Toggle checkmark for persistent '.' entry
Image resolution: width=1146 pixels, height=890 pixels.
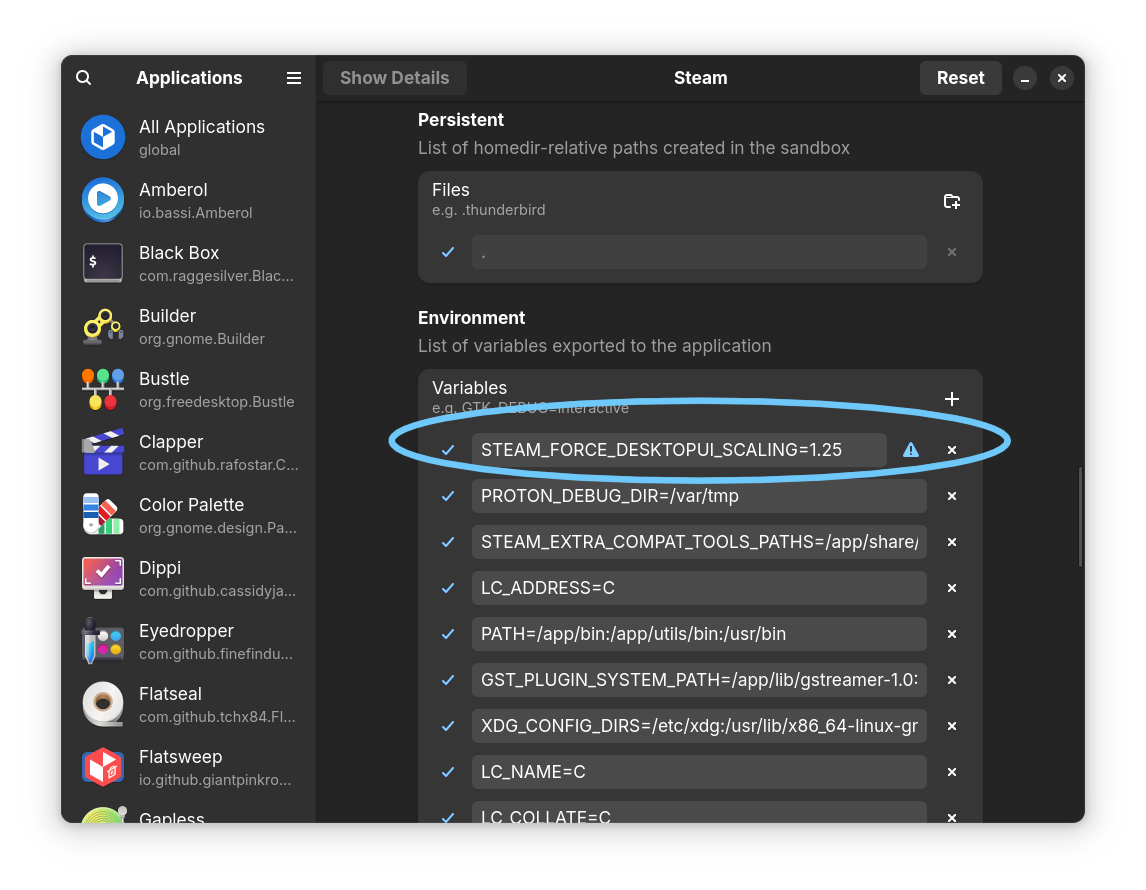tap(448, 252)
